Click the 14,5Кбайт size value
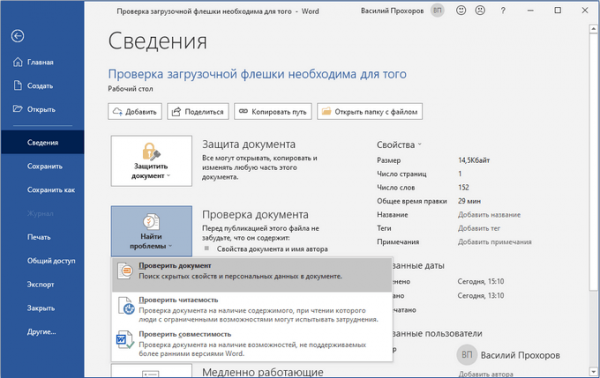Viewport: 600px width, 378px height. tap(474, 160)
